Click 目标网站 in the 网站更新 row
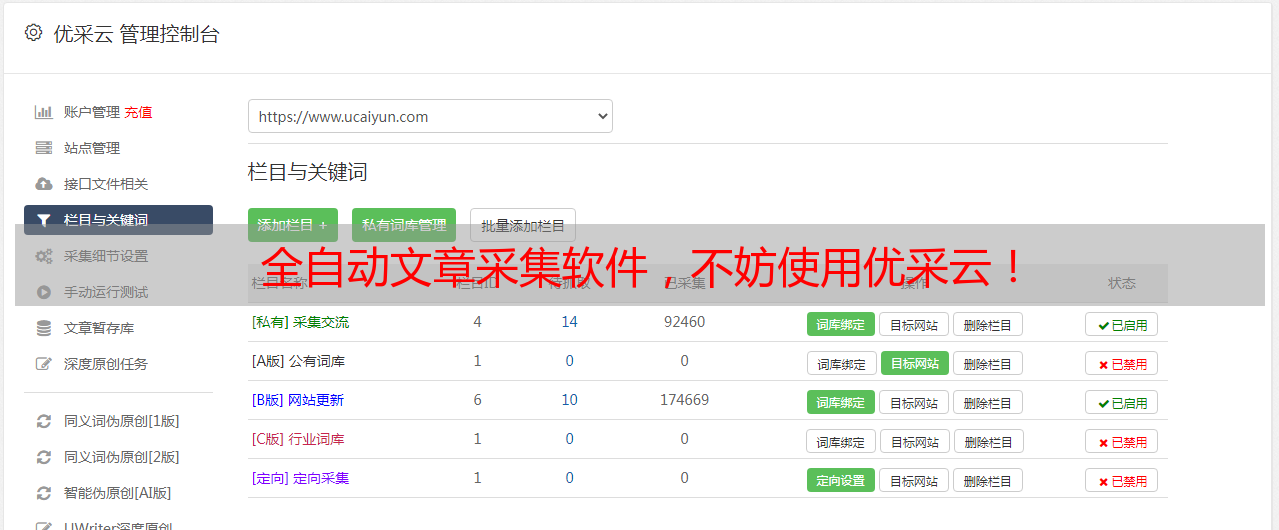The image size is (1279, 530). (x=914, y=402)
